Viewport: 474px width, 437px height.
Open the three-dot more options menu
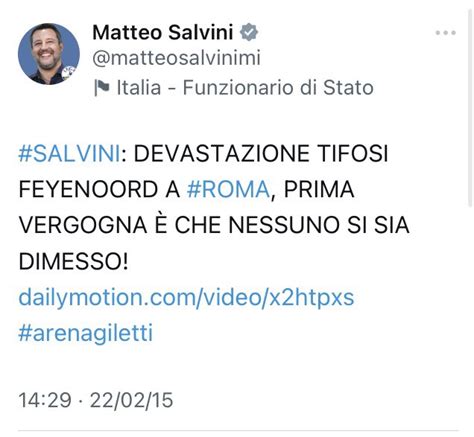(x=445, y=33)
